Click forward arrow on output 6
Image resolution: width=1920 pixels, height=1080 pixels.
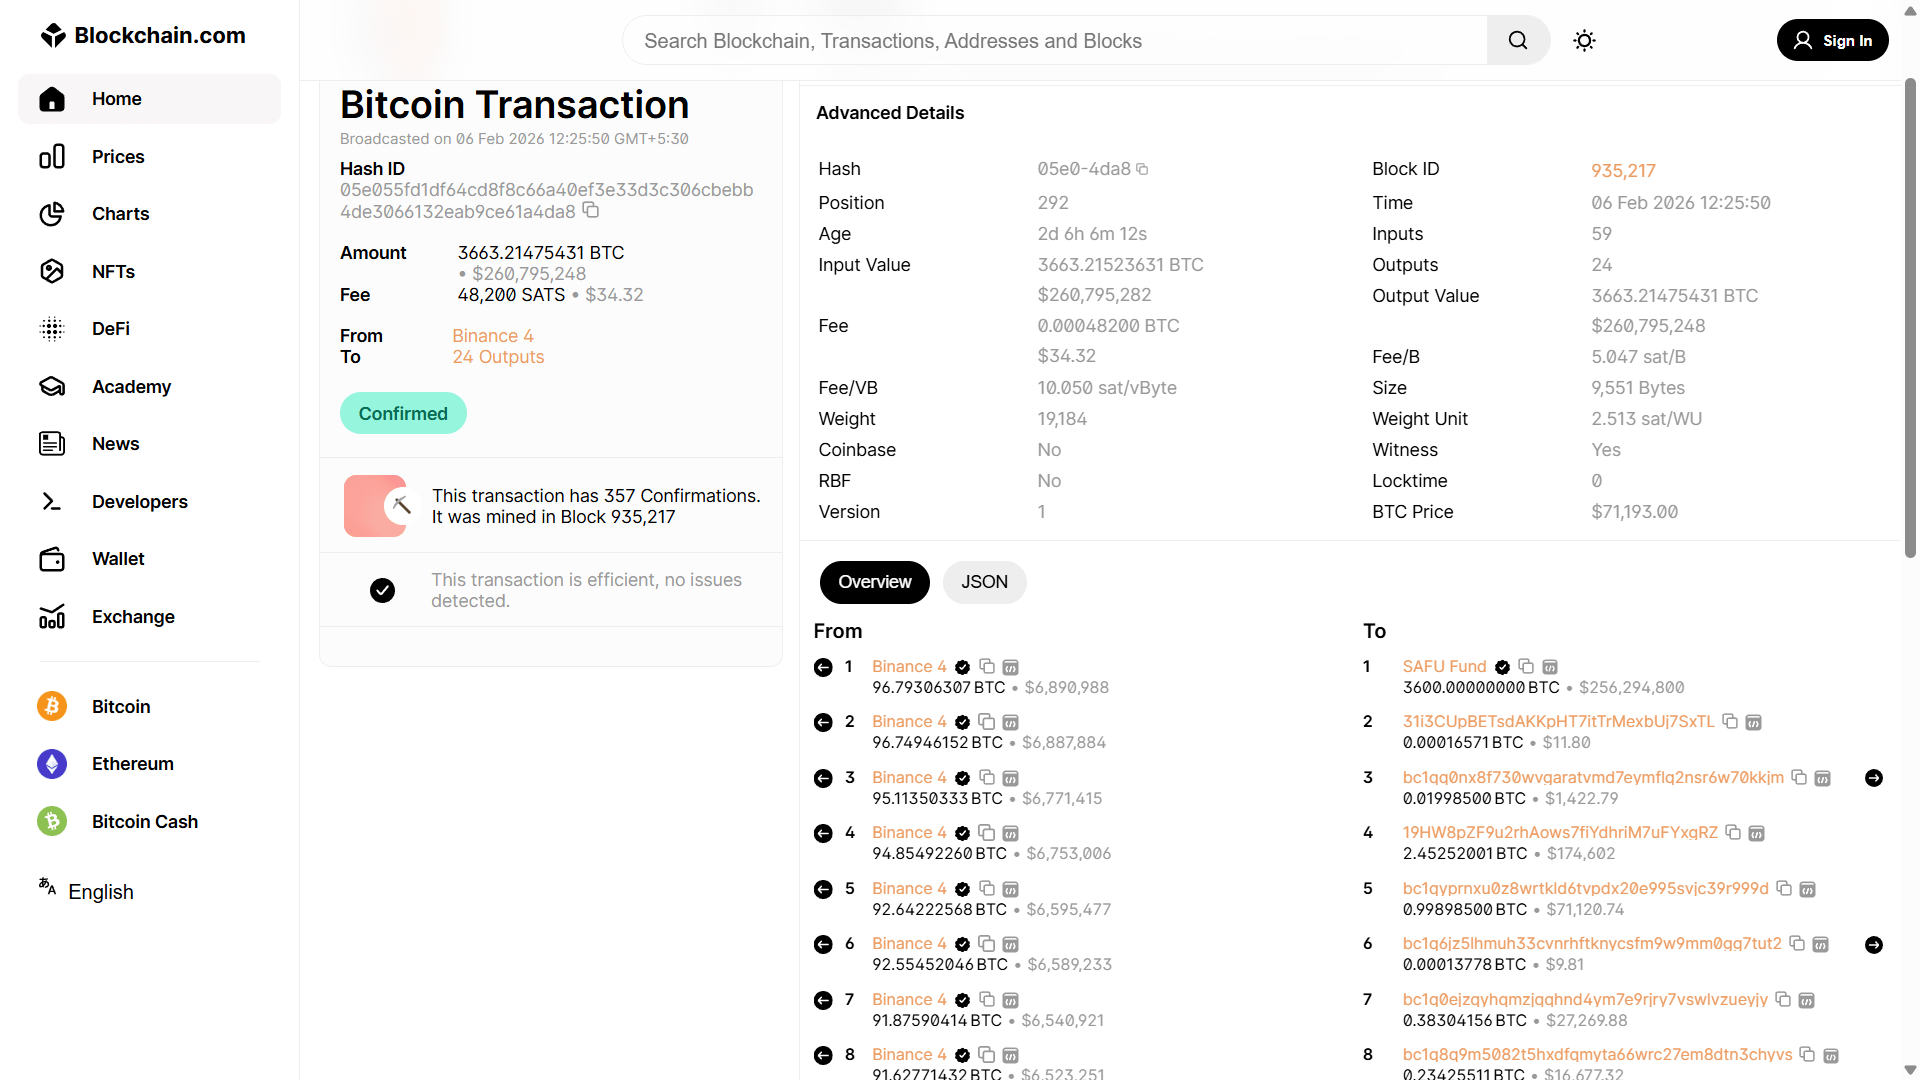(x=1874, y=944)
